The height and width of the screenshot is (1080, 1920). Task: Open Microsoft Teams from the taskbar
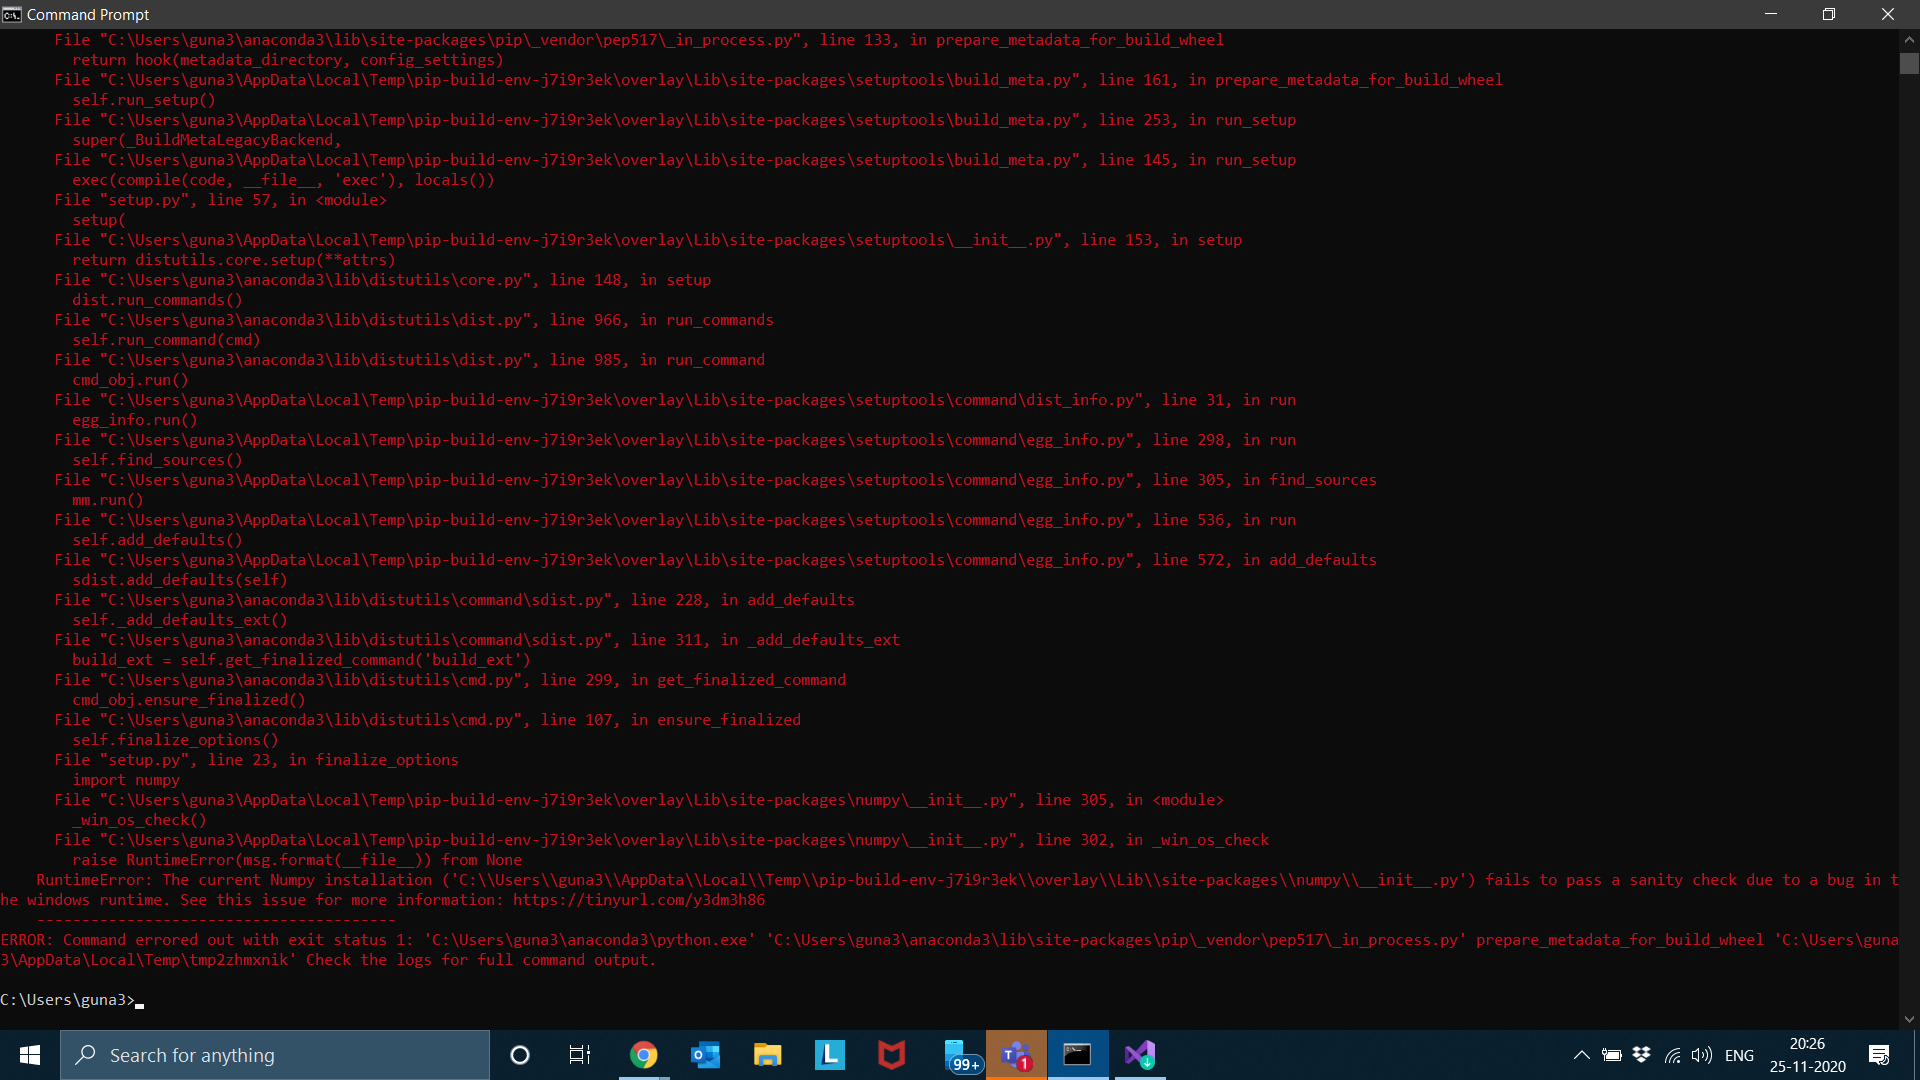1016,1055
